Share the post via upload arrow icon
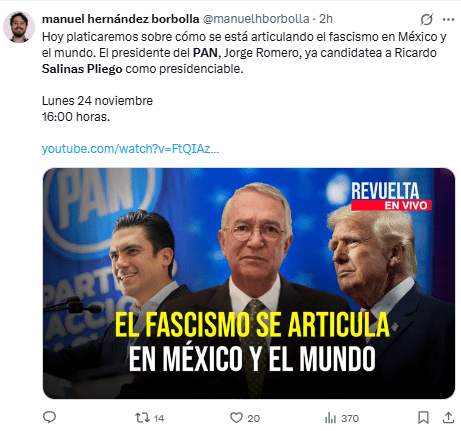The image size is (461, 431). coord(449,417)
